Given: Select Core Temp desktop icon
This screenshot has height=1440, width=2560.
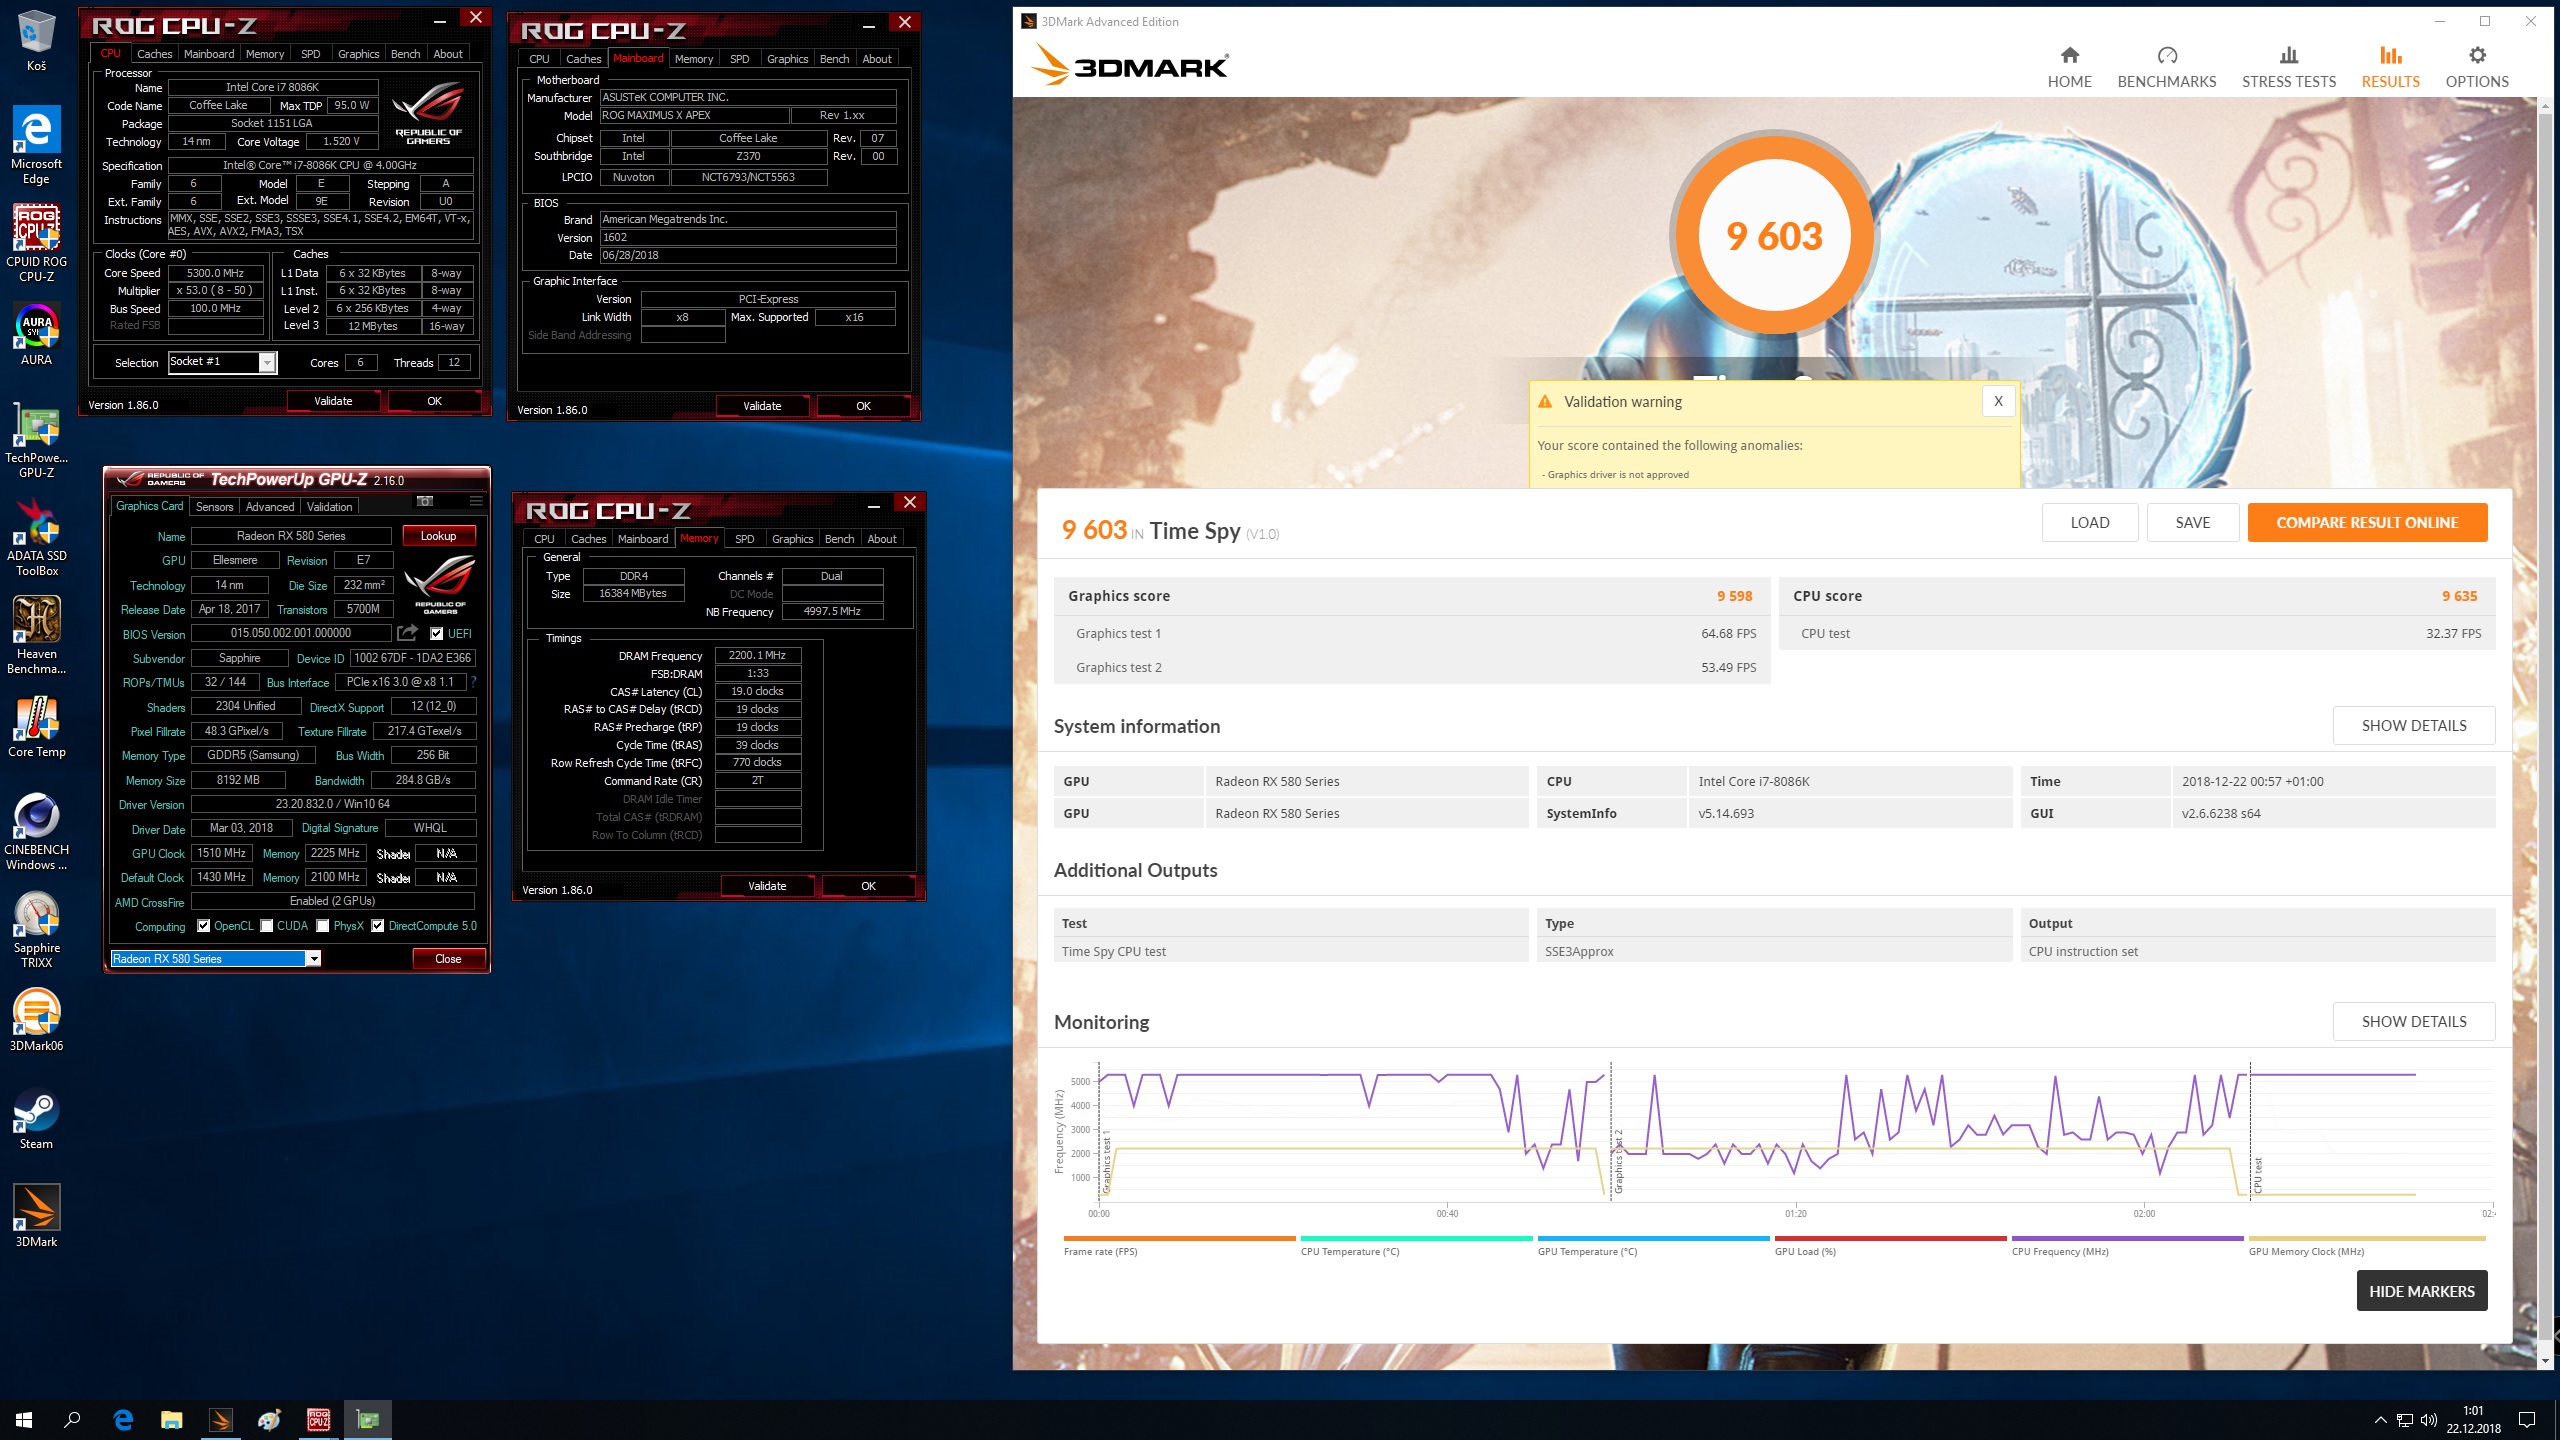Looking at the screenshot, I should [36, 727].
